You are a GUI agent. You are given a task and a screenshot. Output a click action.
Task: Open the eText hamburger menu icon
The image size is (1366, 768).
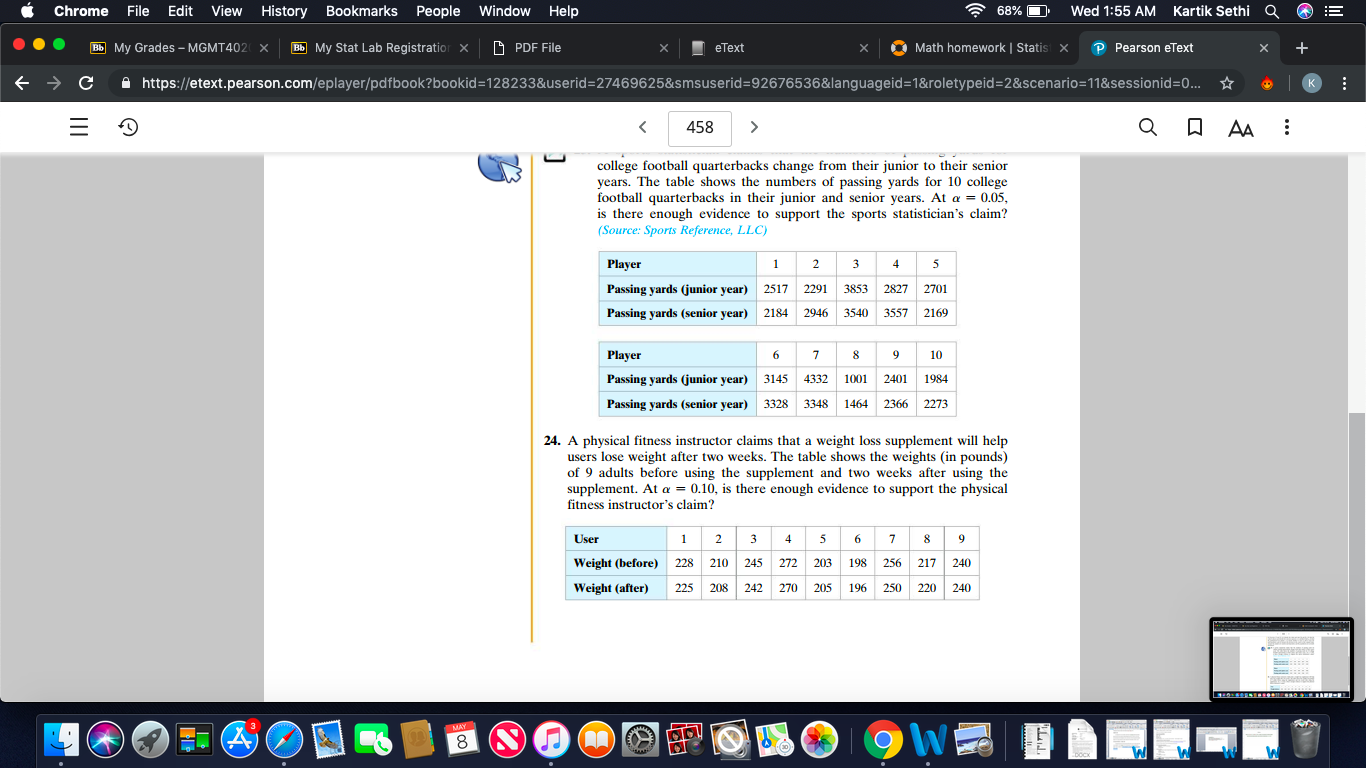pyautogui.click(x=80, y=127)
